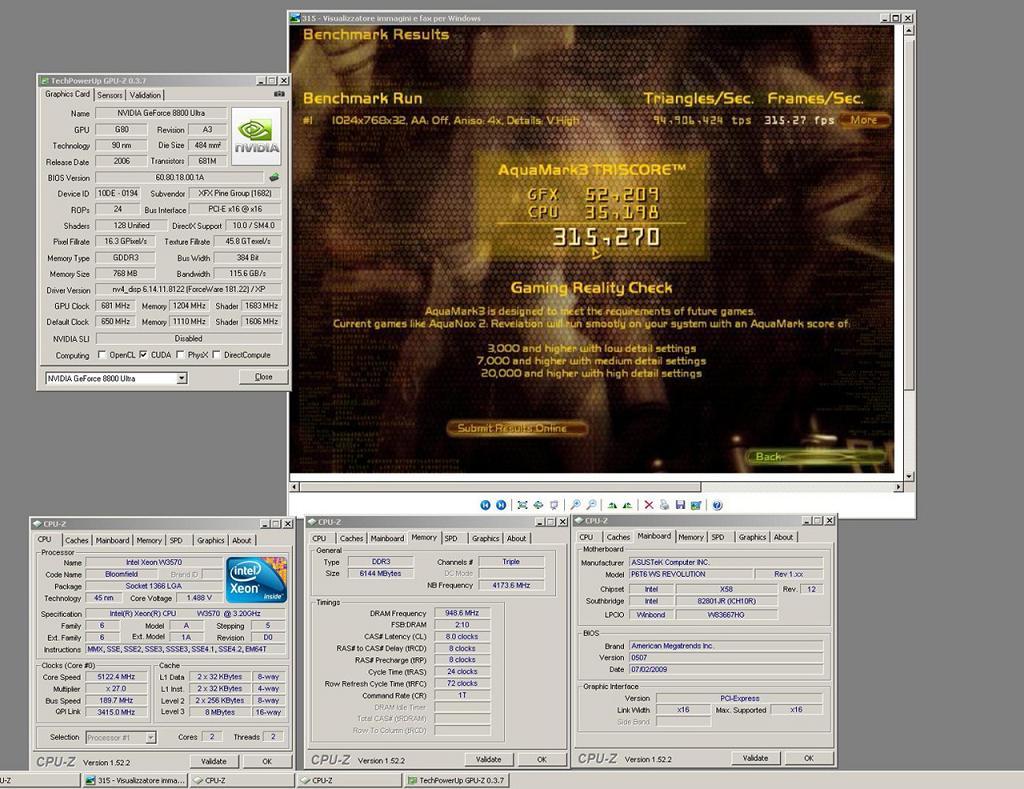The image size is (1024, 789).
Task: Enable the DirectCompute checkbox in GPU-Z
Action: coord(217,355)
